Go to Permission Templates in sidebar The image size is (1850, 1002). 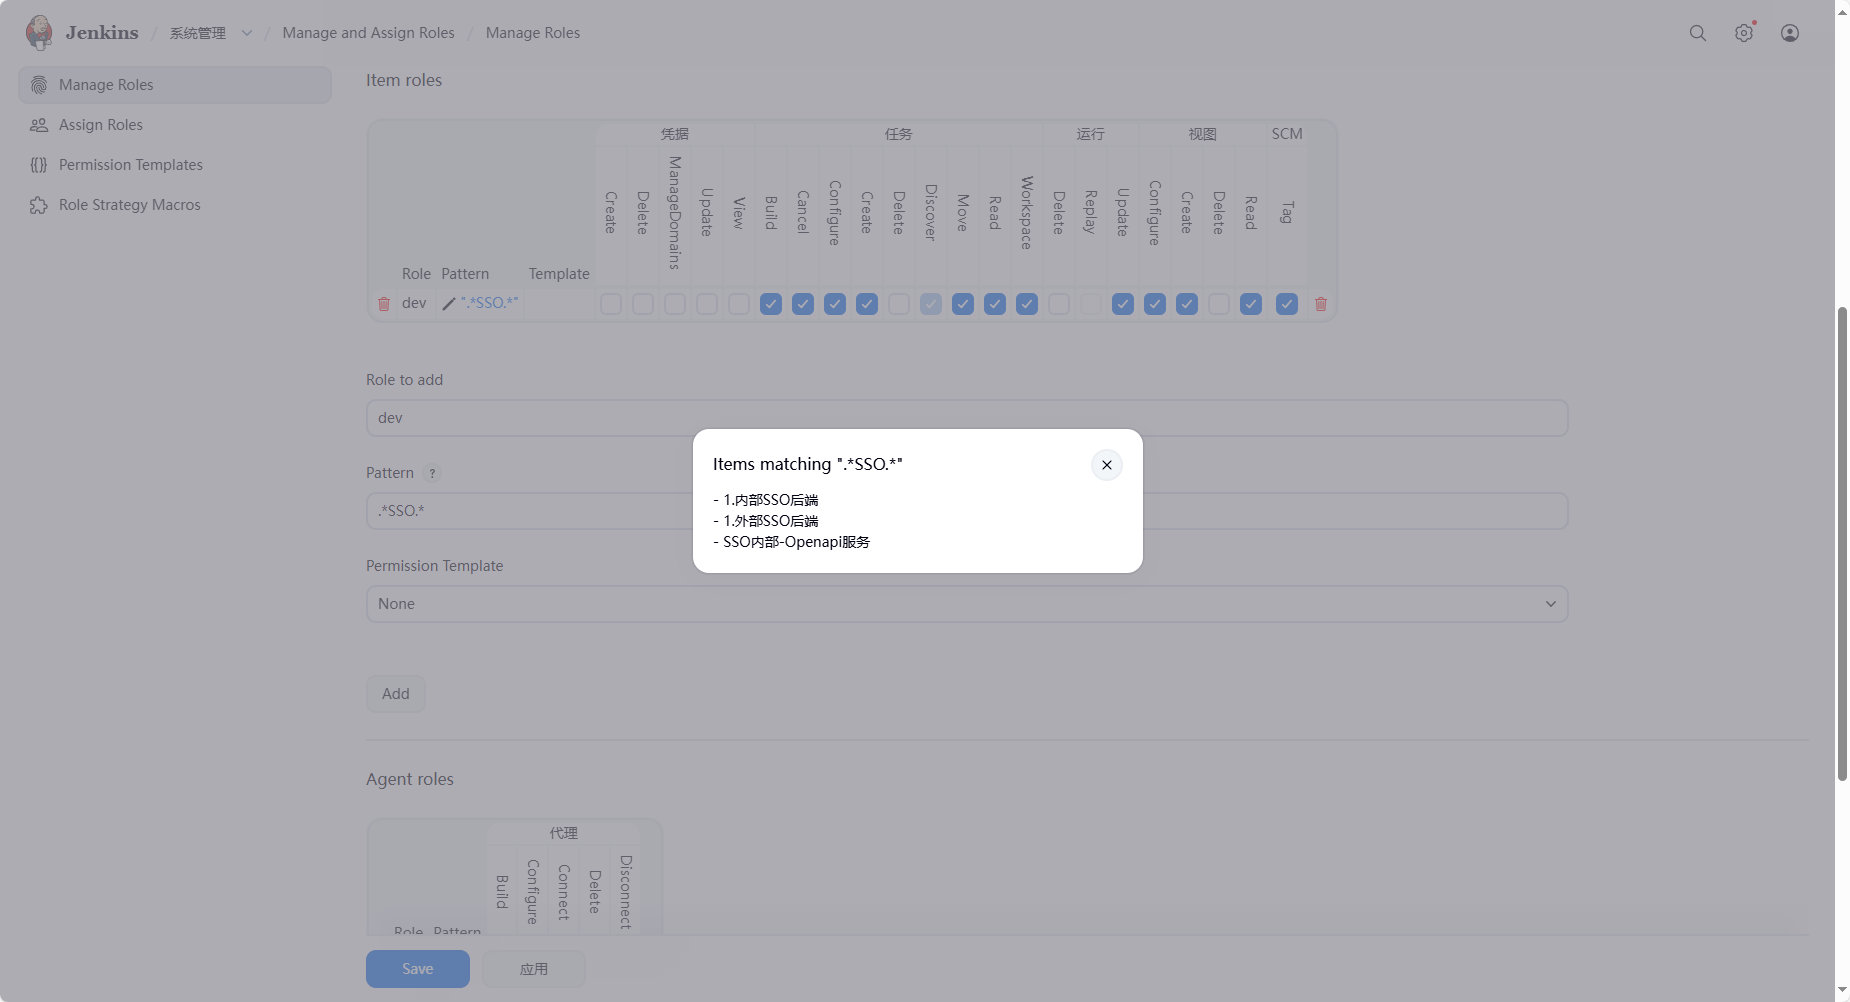tap(130, 165)
